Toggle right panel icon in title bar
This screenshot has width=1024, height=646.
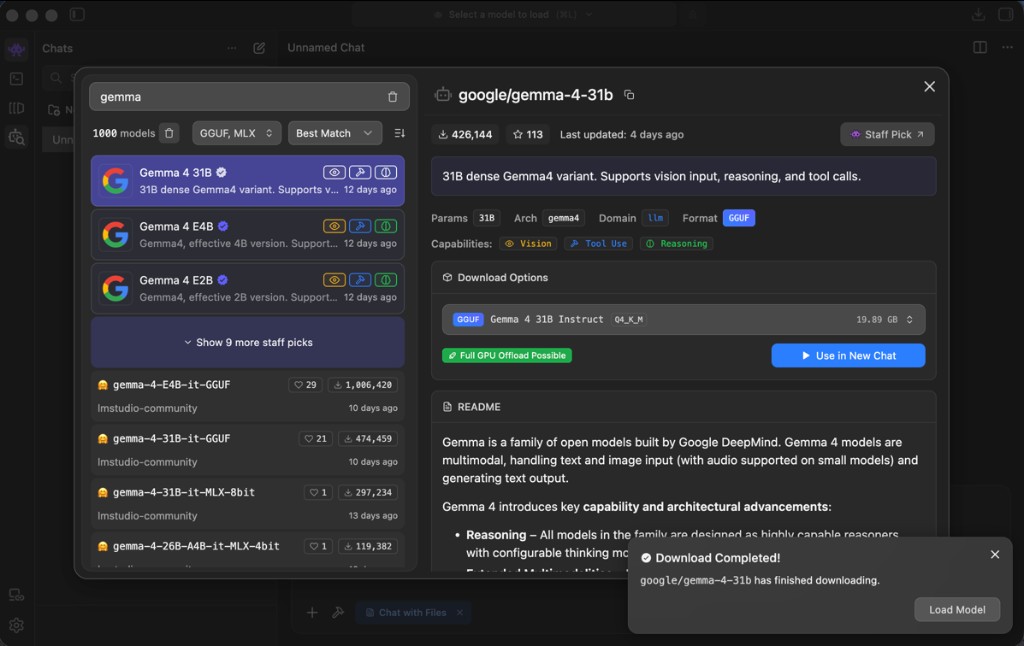click(x=1006, y=14)
